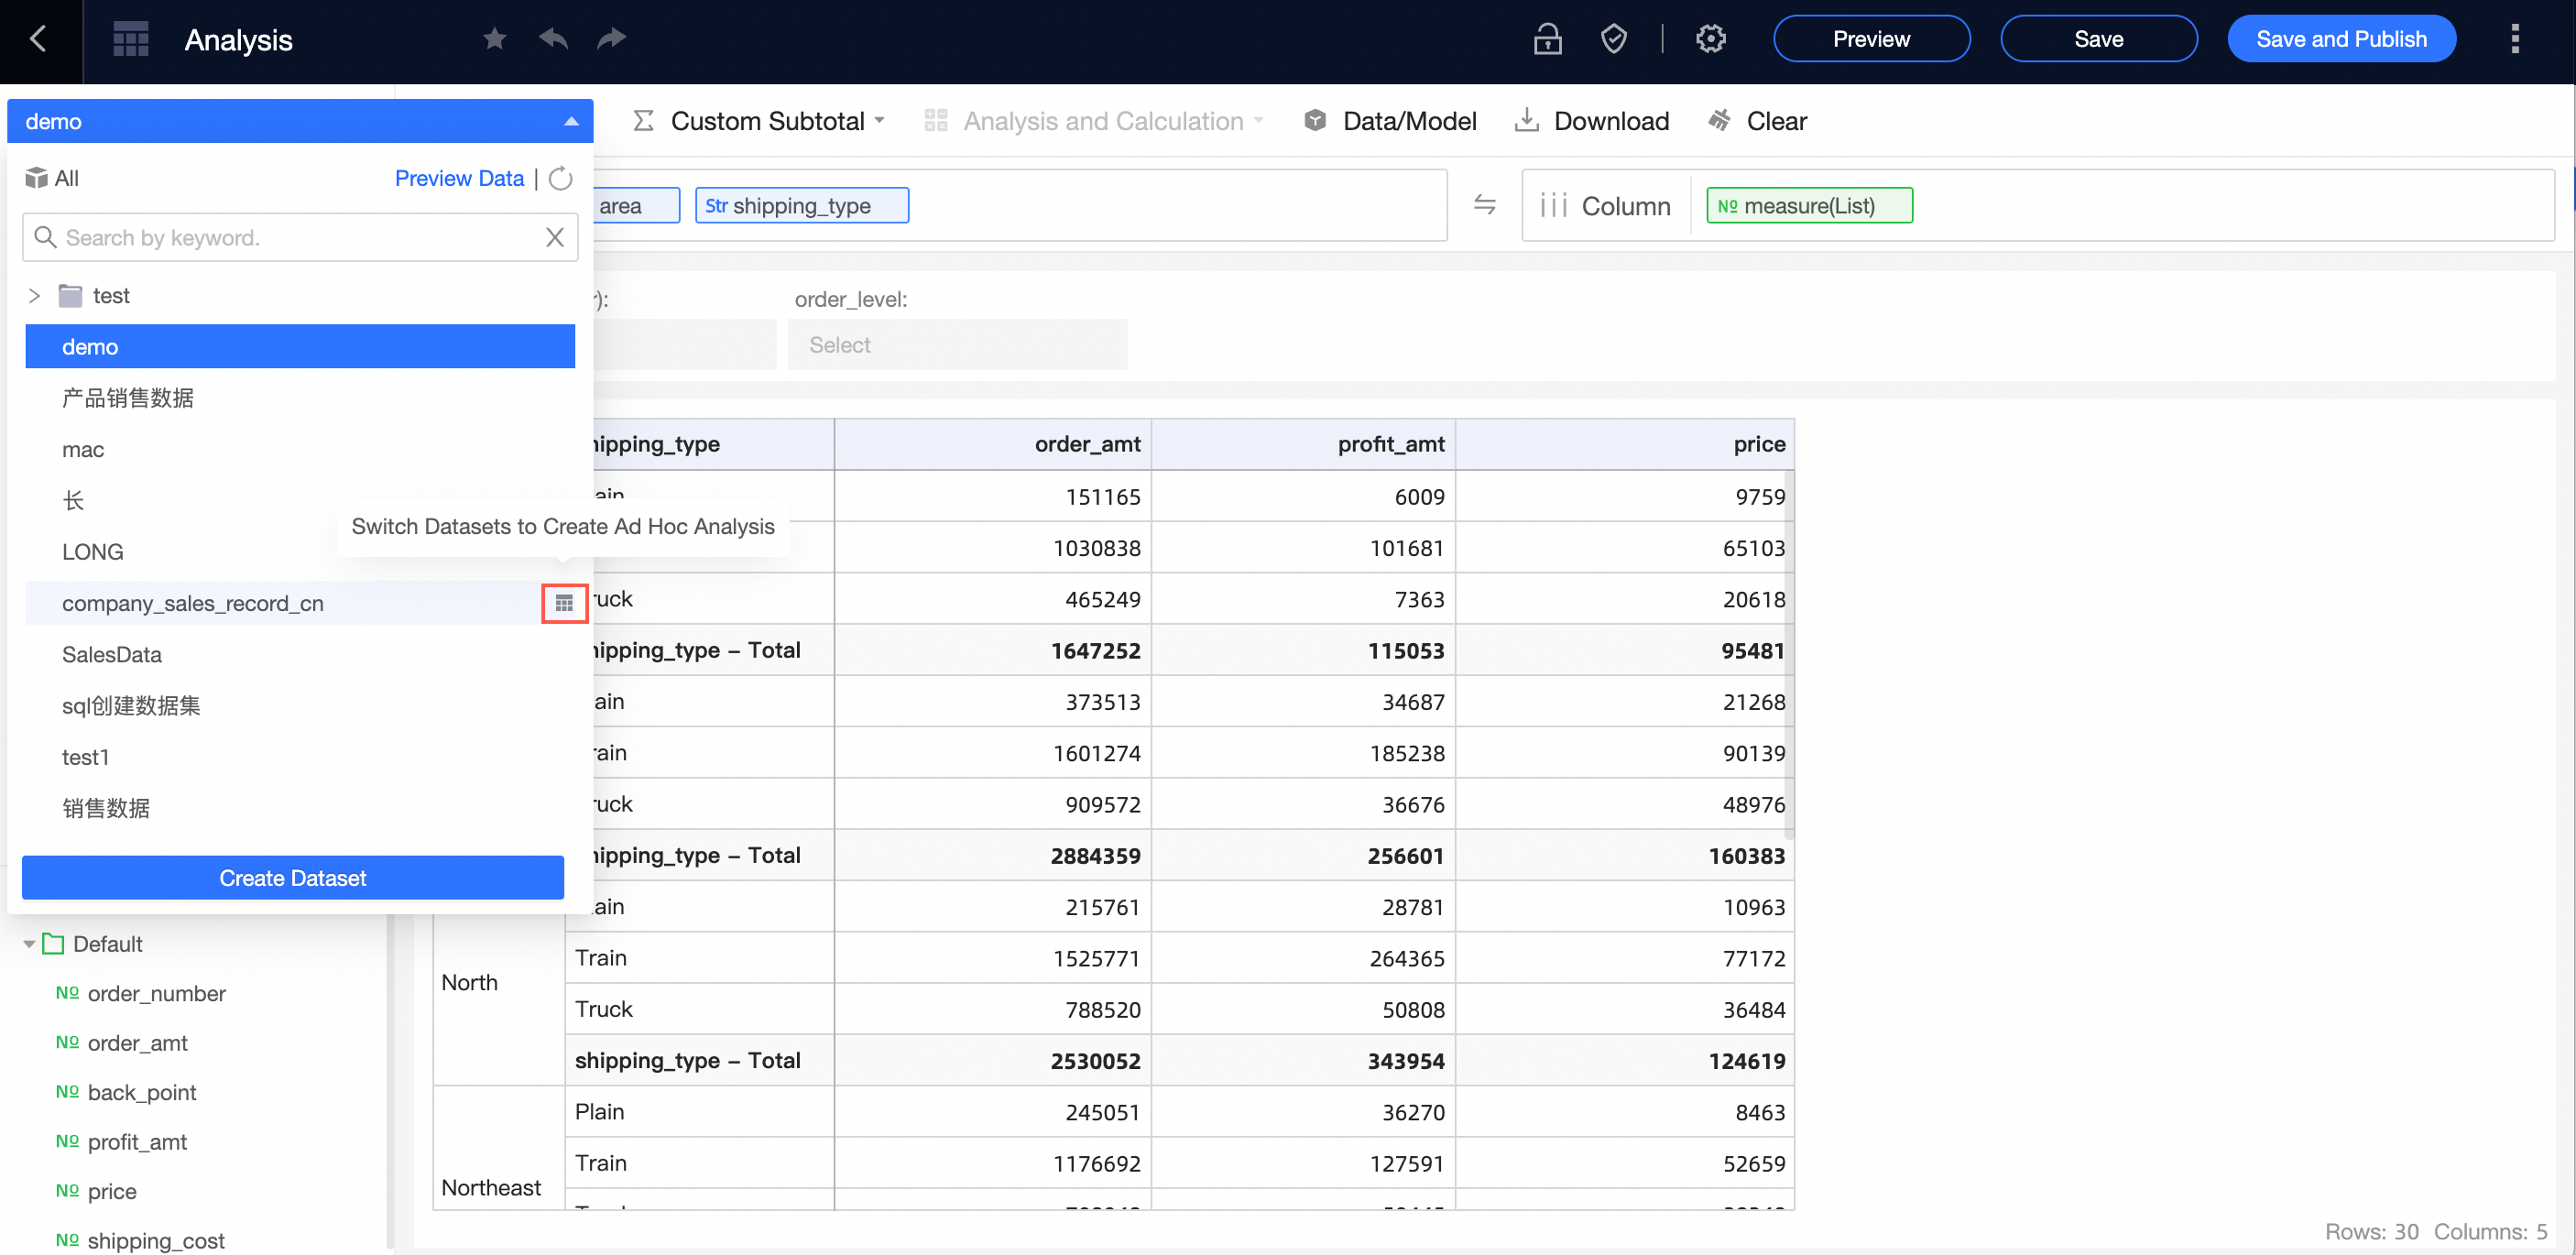Star the Analysis using the favorite icon
Image resolution: width=2576 pixels, height=1255 pixels.
(494, 38)
